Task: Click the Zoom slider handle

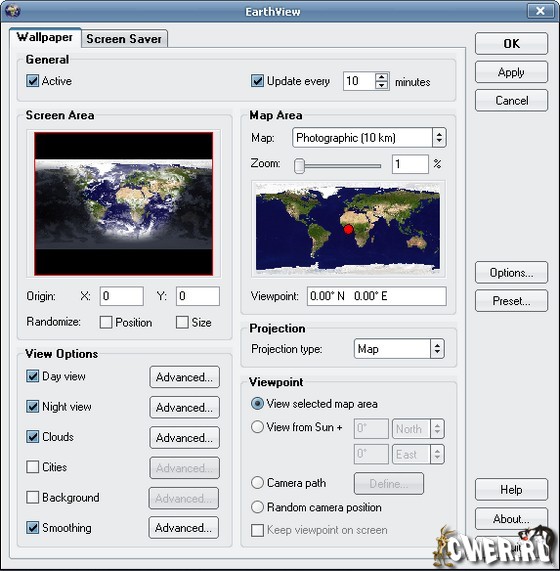Action: pyautogui.click(x=299, y=165)
